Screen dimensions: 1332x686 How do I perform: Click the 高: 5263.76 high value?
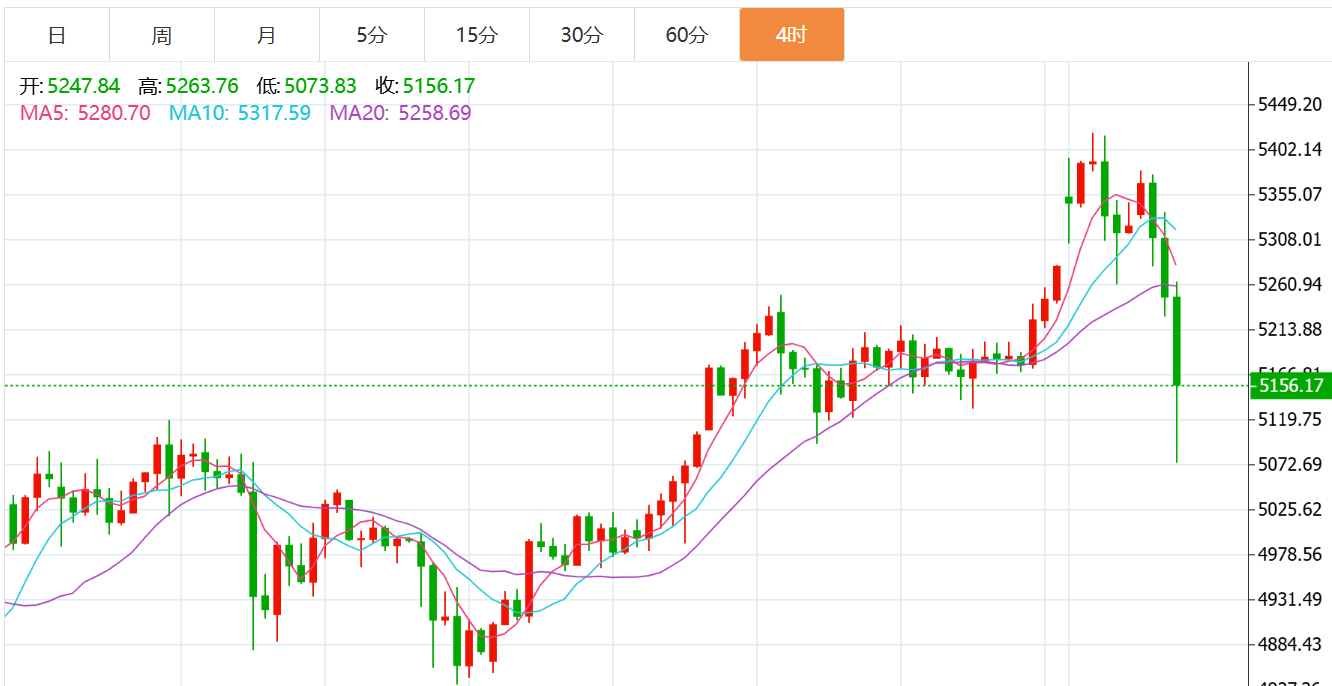[x=188, y=86]
